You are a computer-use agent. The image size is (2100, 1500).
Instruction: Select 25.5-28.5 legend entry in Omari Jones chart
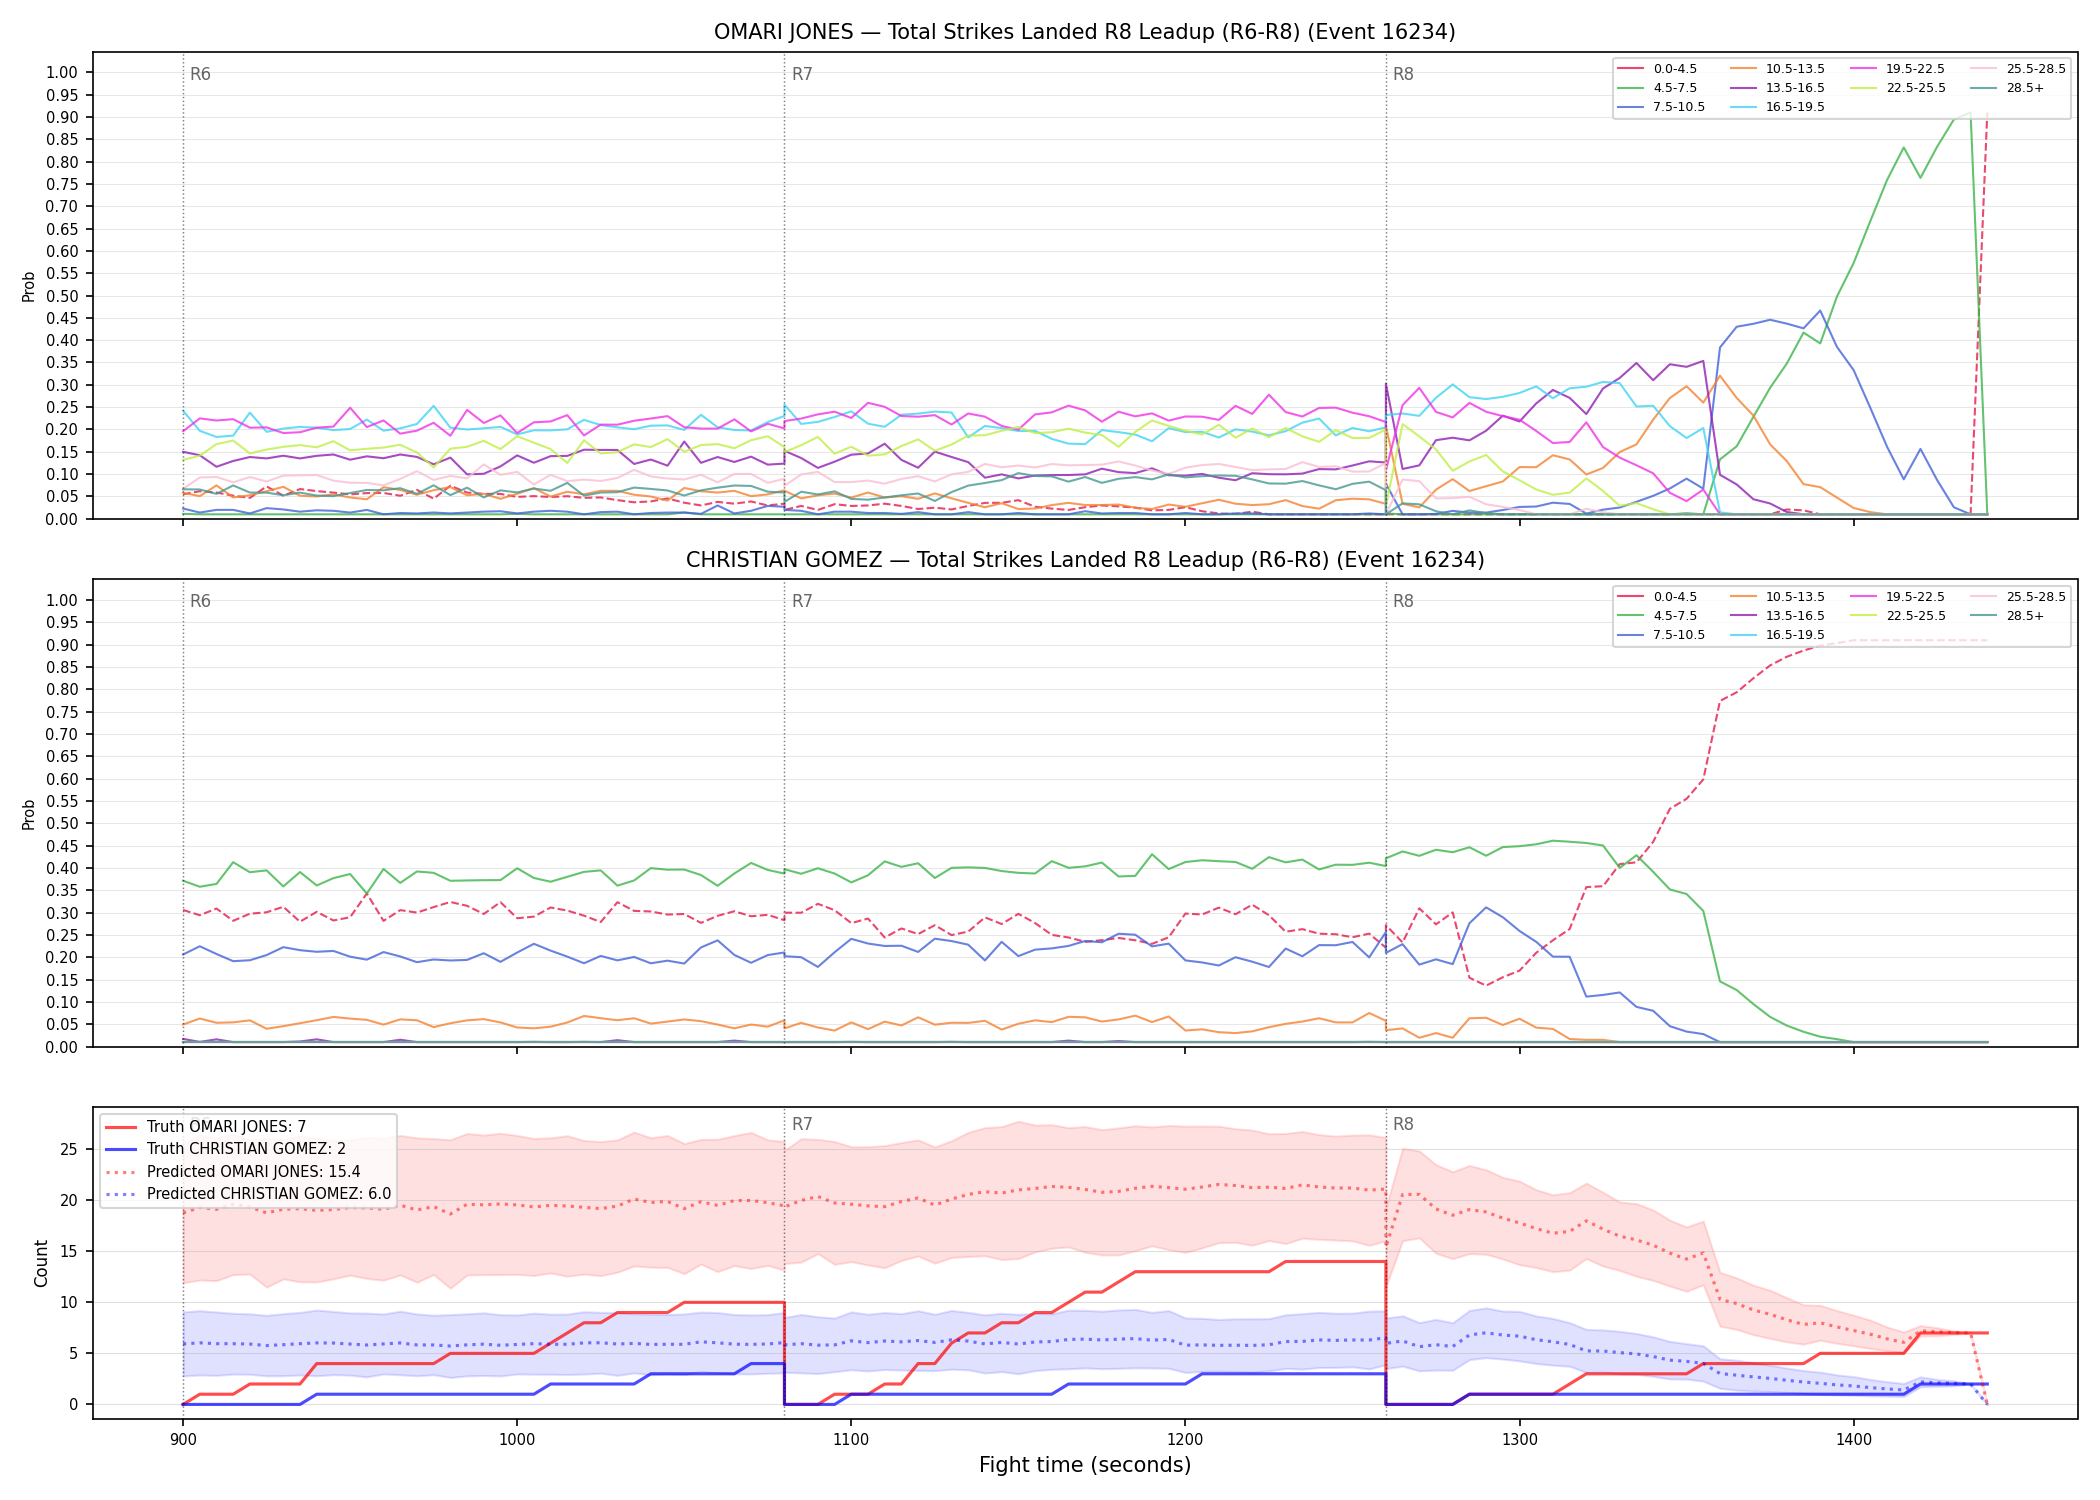pyautogui.click(x=2019, y=69)
